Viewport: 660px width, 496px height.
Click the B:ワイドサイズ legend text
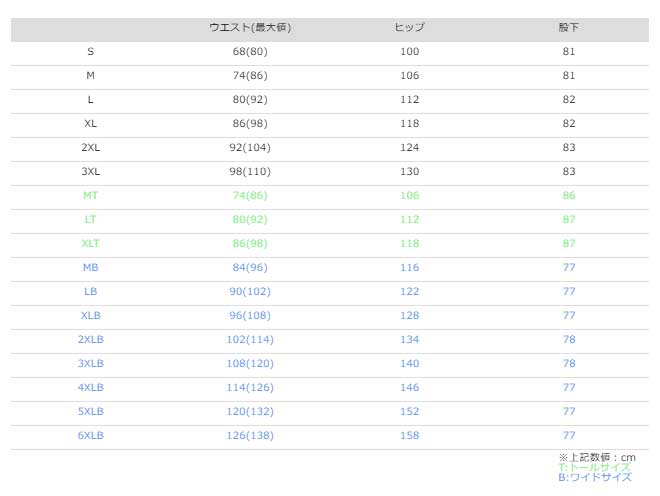pyautogui.click(x=594, y=477)
